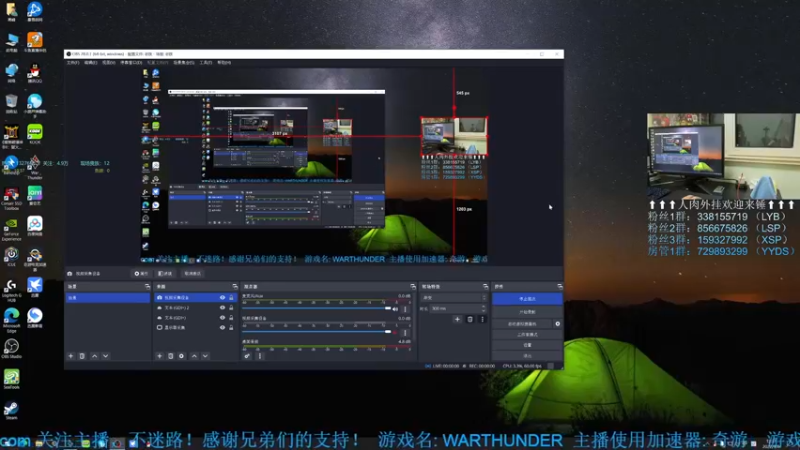Screen dimensions: 800x450
Task: Click the blue 停止推流 button
Action: coord(527,299)
